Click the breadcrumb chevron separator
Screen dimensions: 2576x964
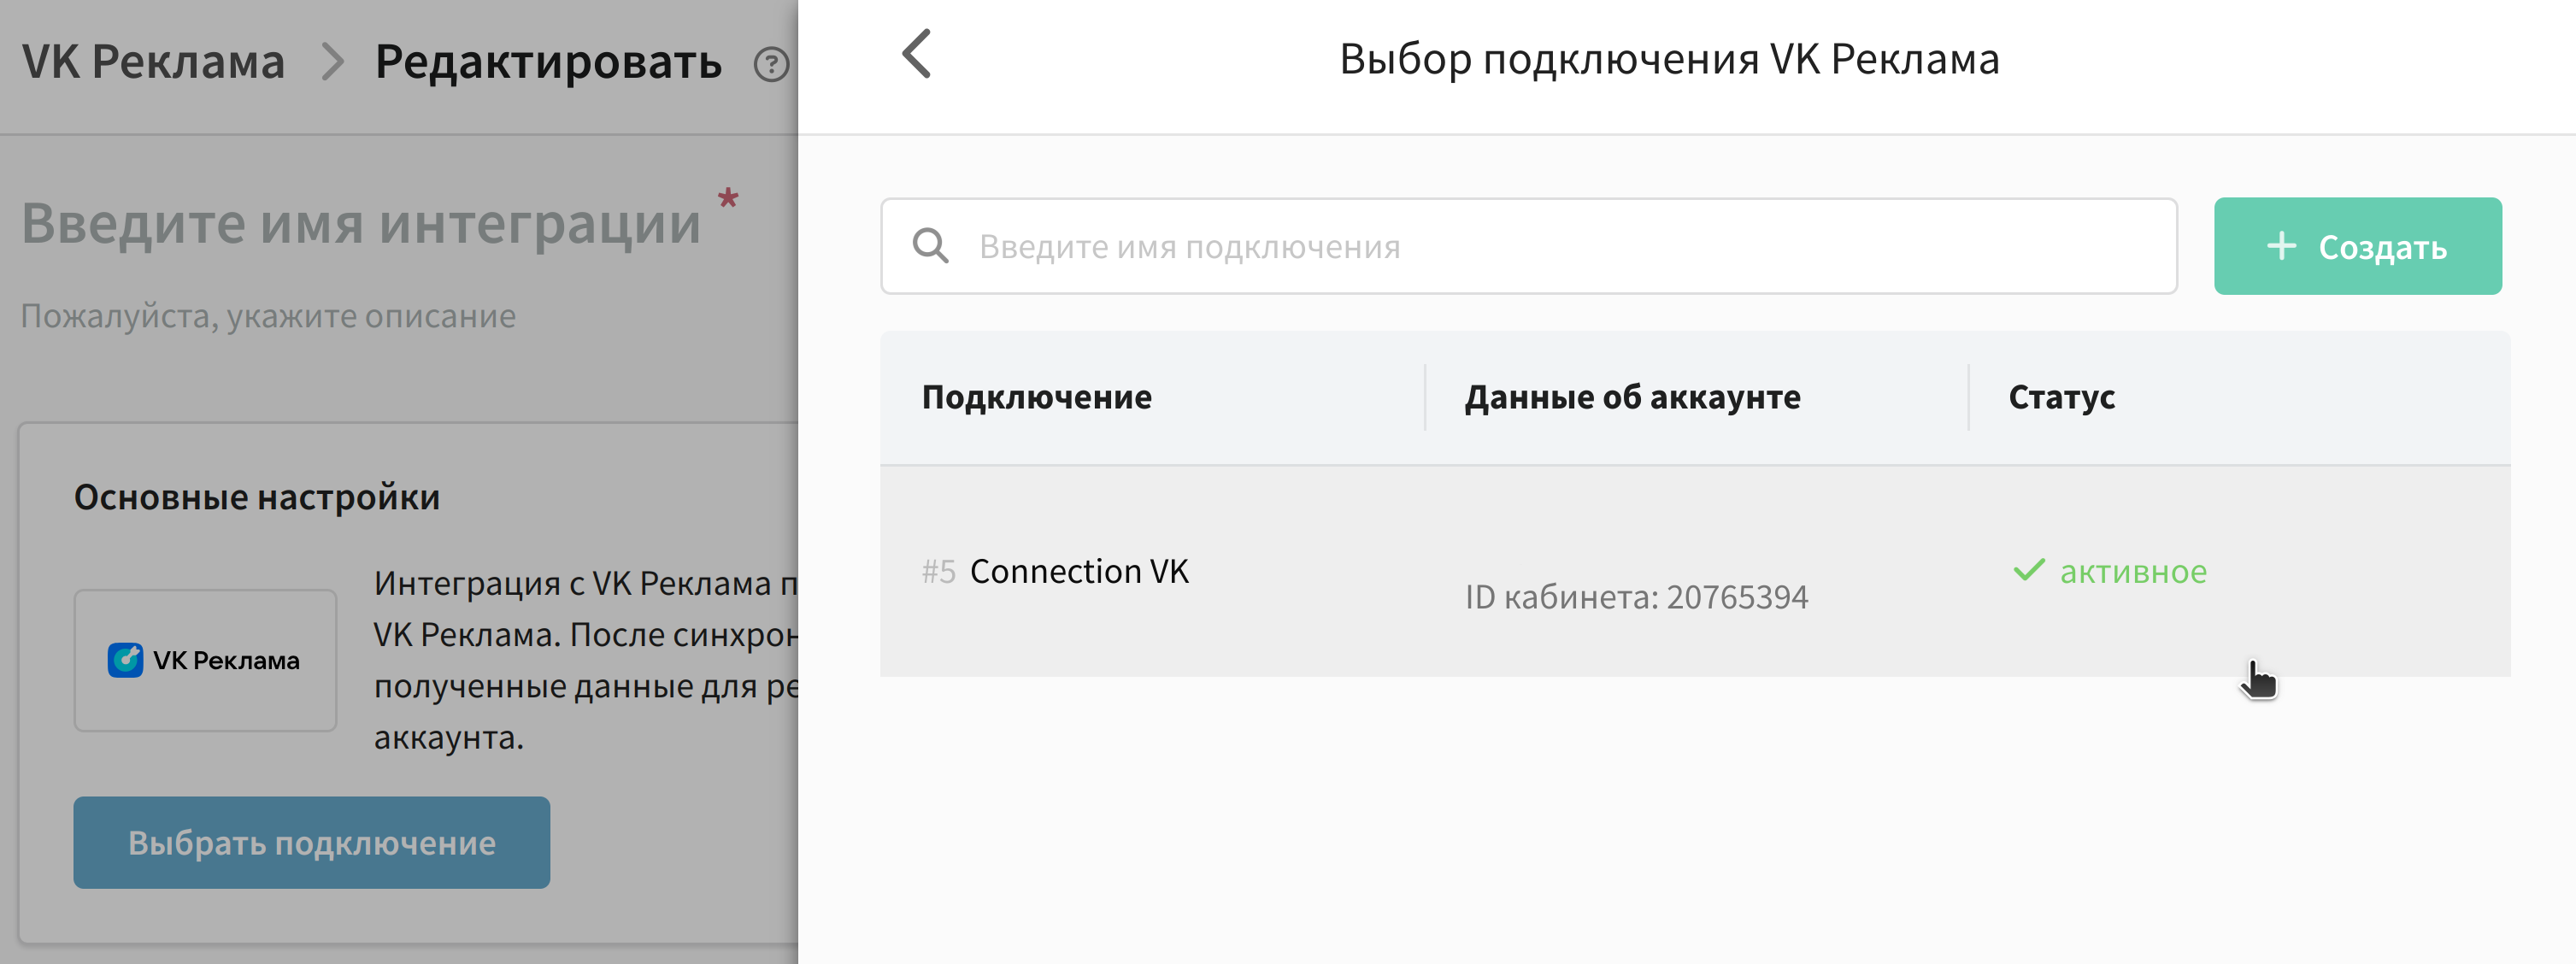(332, 63)
